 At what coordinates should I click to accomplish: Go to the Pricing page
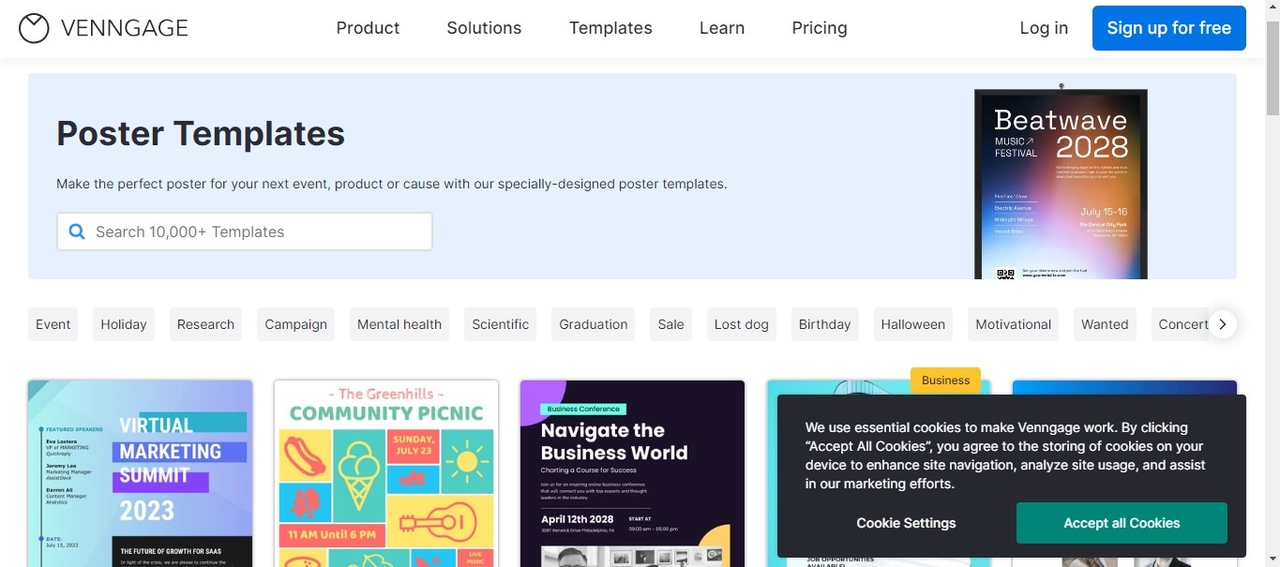(819, 28)
